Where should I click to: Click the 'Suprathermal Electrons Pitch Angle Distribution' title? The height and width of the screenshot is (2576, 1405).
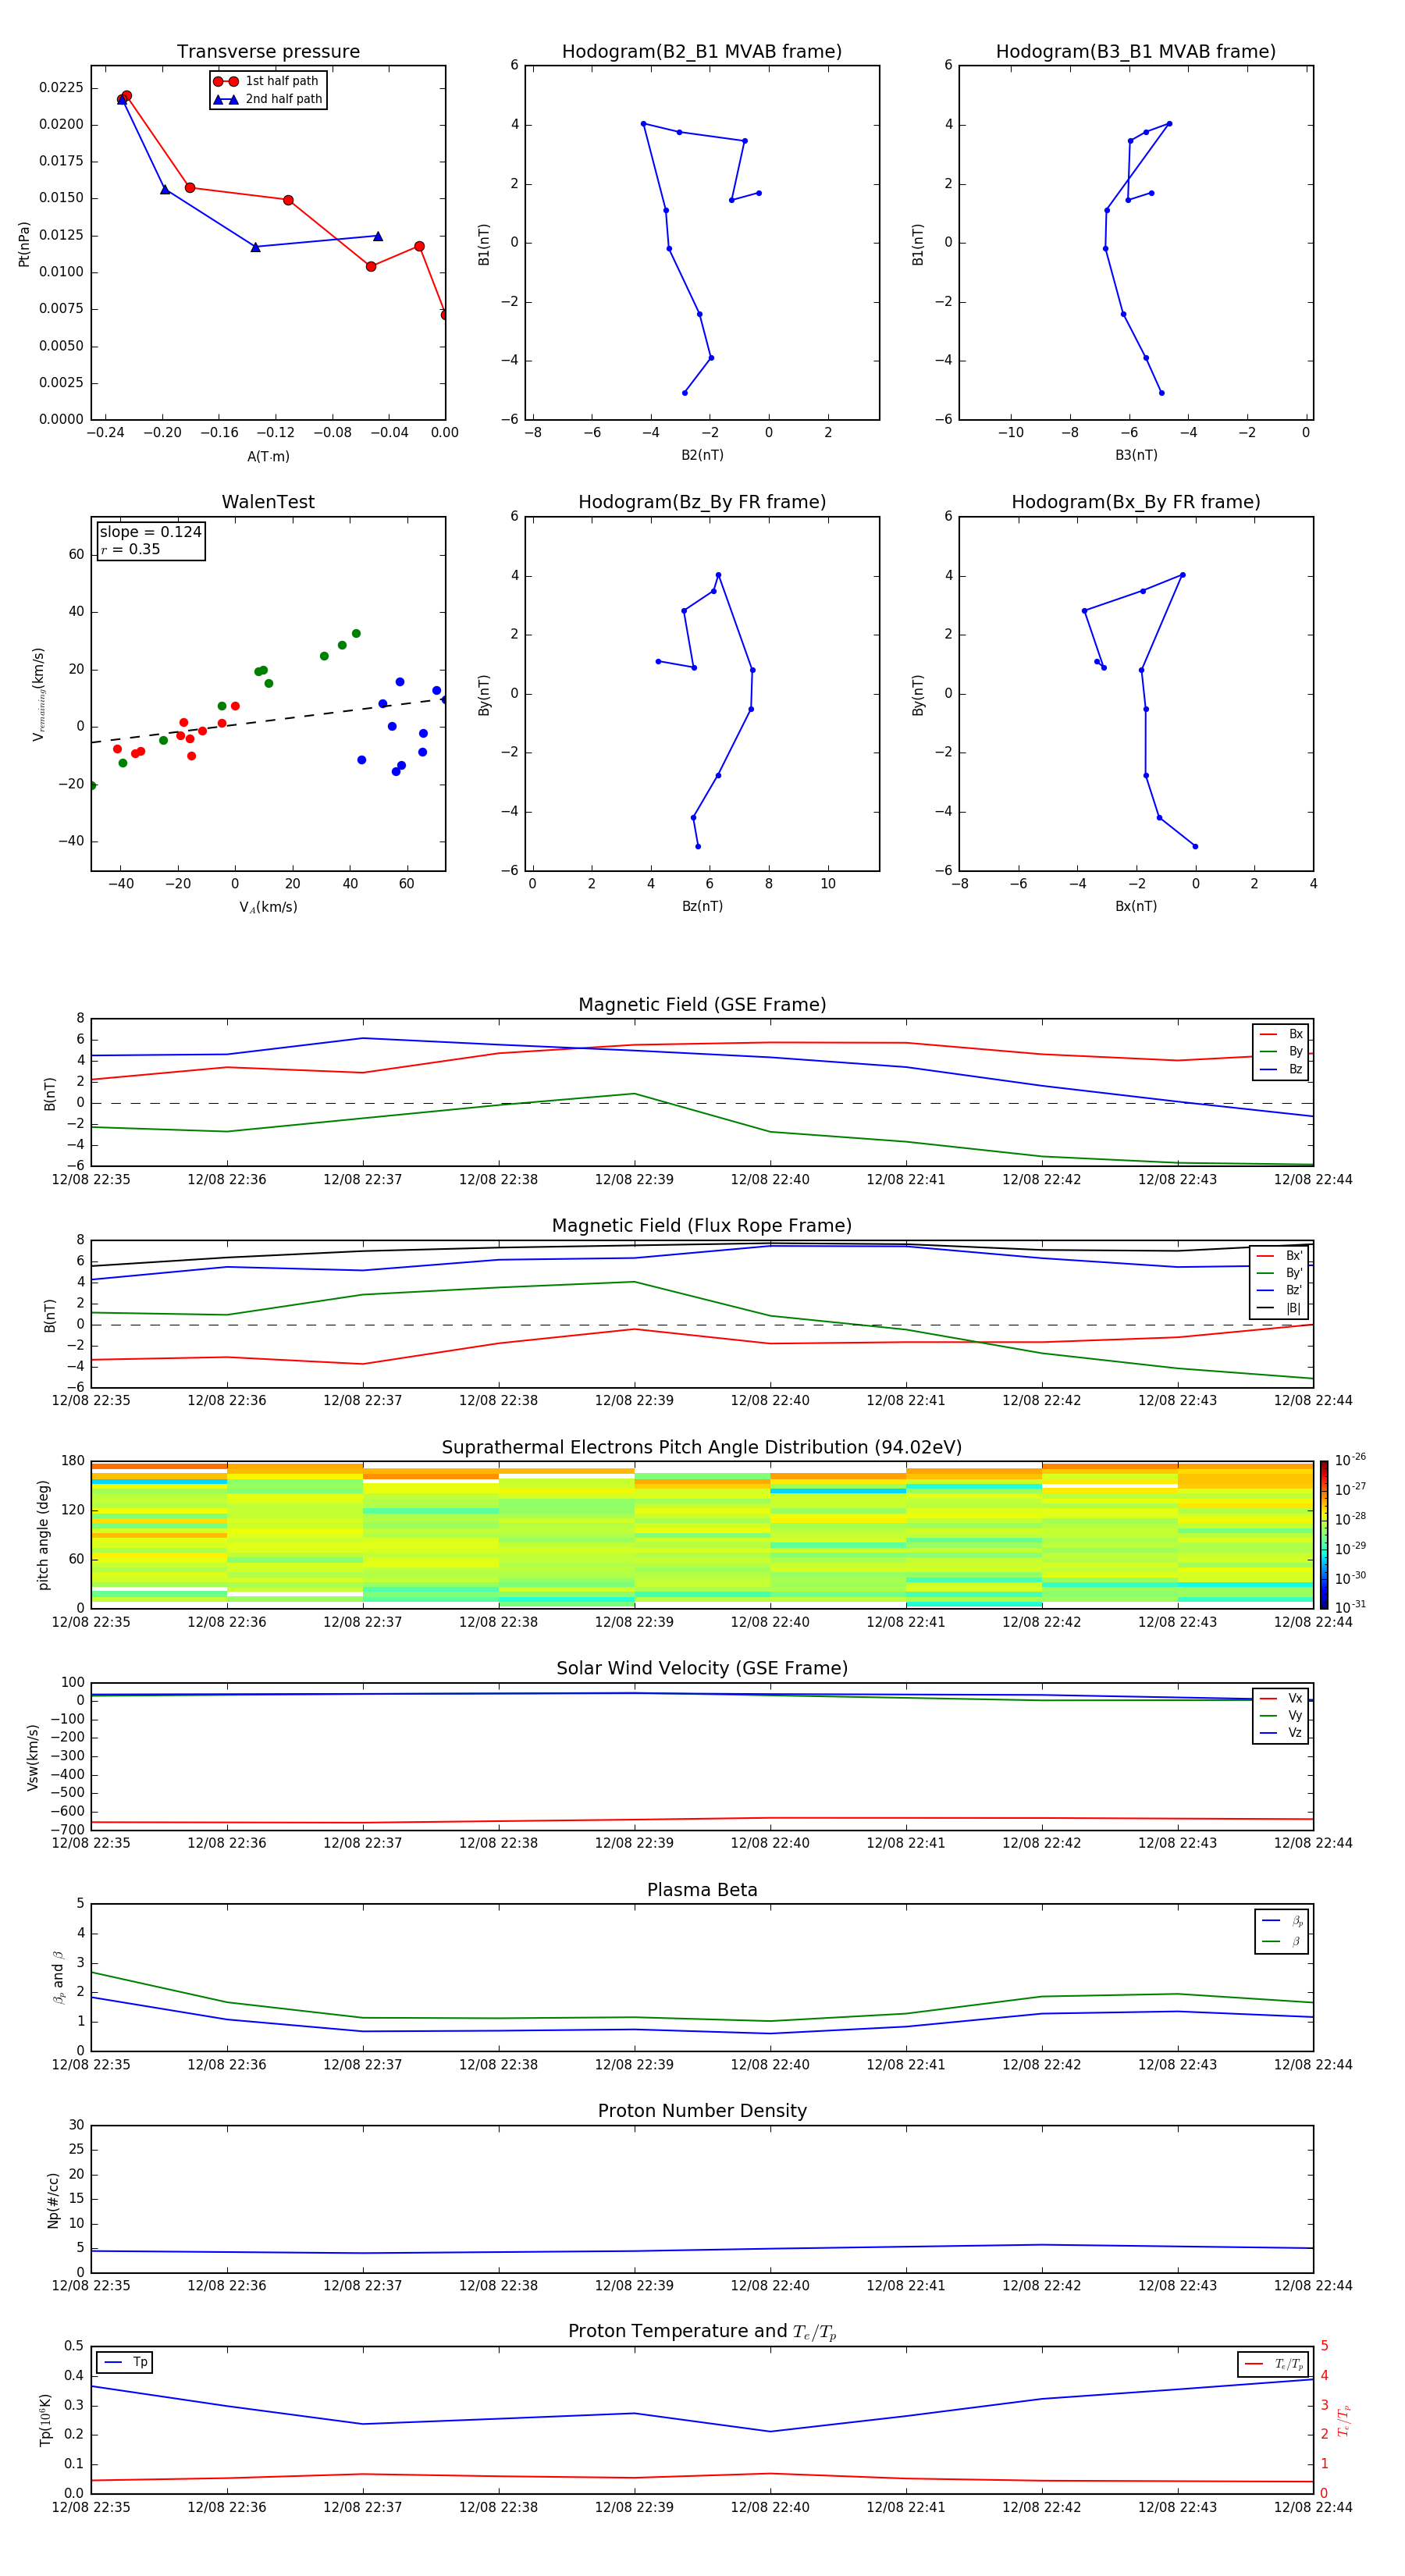[x=702, y=1448]
